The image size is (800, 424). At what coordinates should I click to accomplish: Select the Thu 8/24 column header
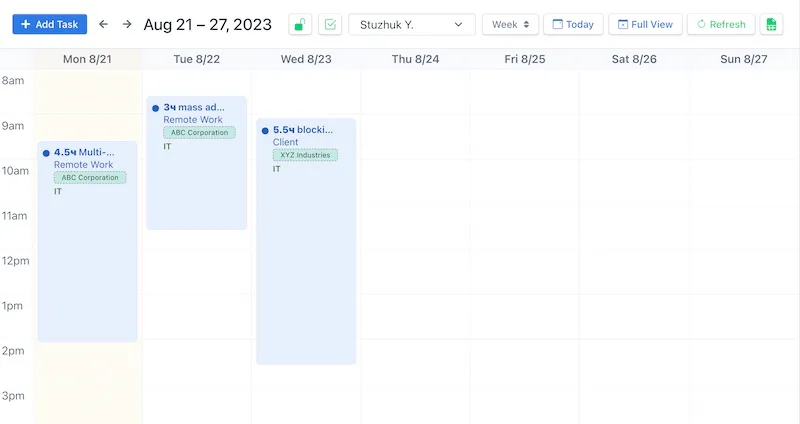coord(415,59)
